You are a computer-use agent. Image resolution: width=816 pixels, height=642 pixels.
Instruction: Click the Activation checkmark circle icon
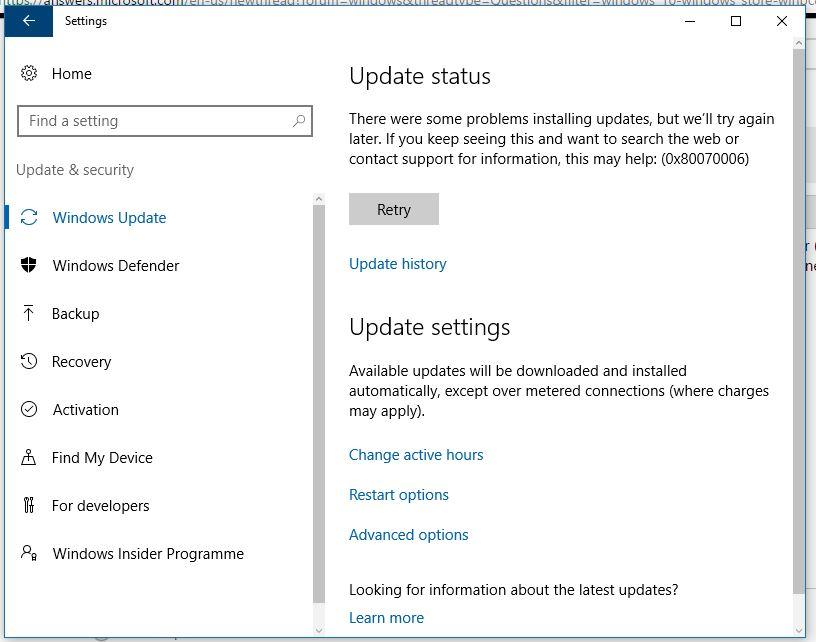(29, 410)
